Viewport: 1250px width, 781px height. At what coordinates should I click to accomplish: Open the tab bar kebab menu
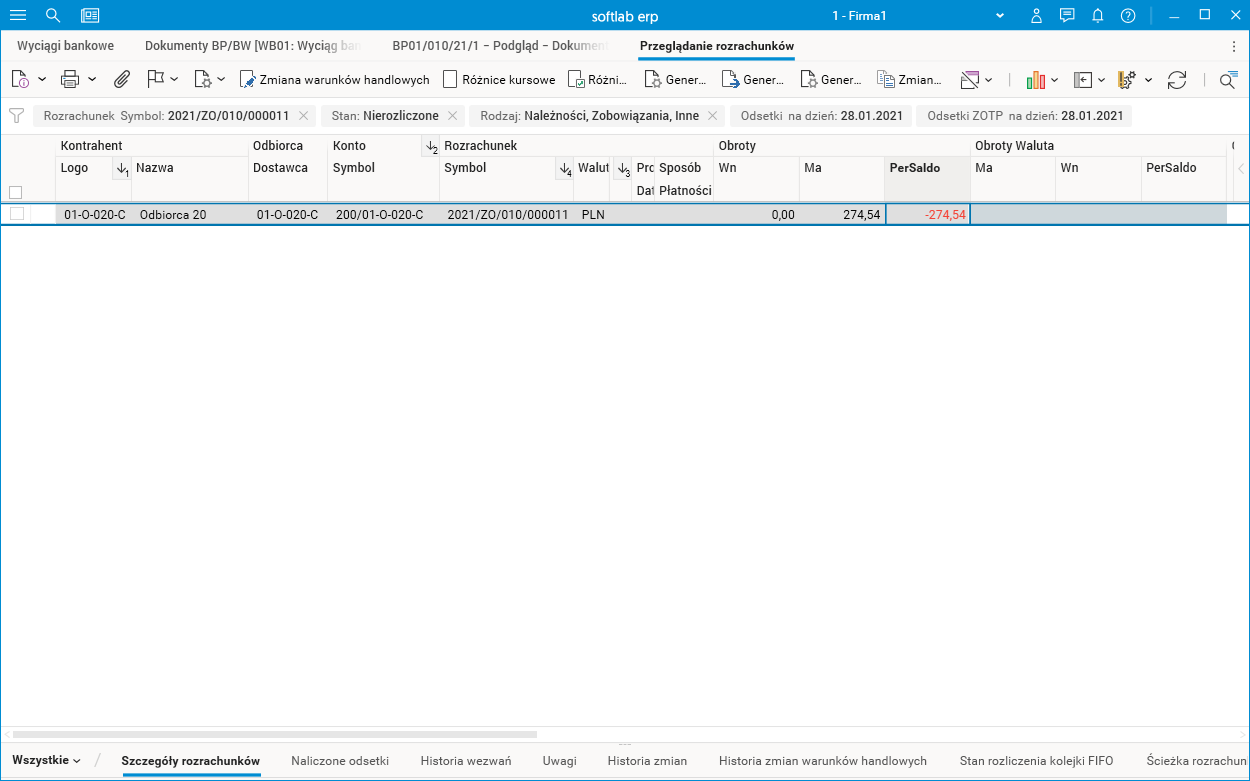click(1233, 46)
